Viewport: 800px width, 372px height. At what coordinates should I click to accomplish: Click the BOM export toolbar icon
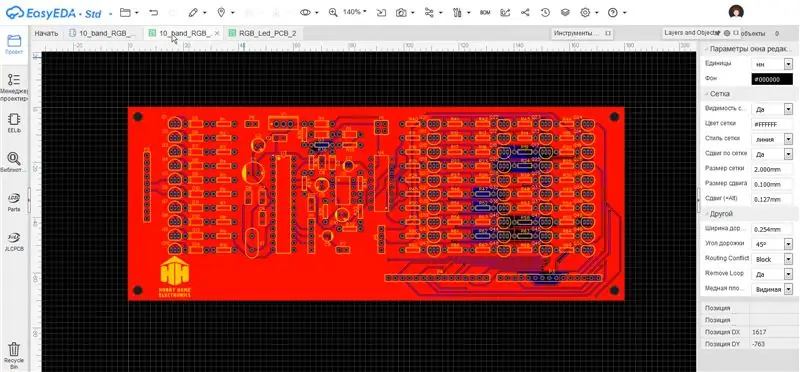pyautogui.click(x=485, y=12)
